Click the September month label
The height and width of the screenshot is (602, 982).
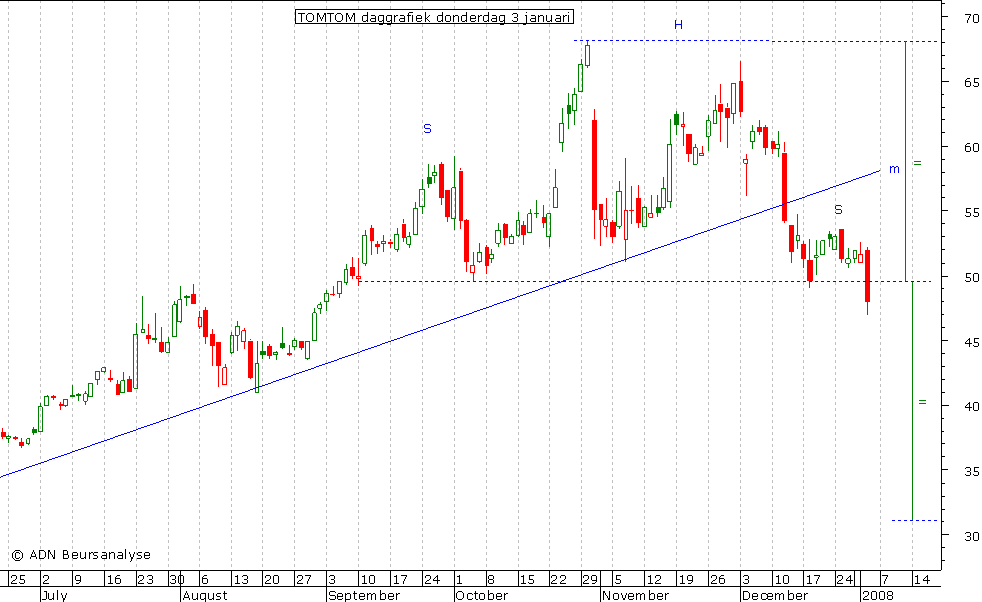click(x=364, y=595)
